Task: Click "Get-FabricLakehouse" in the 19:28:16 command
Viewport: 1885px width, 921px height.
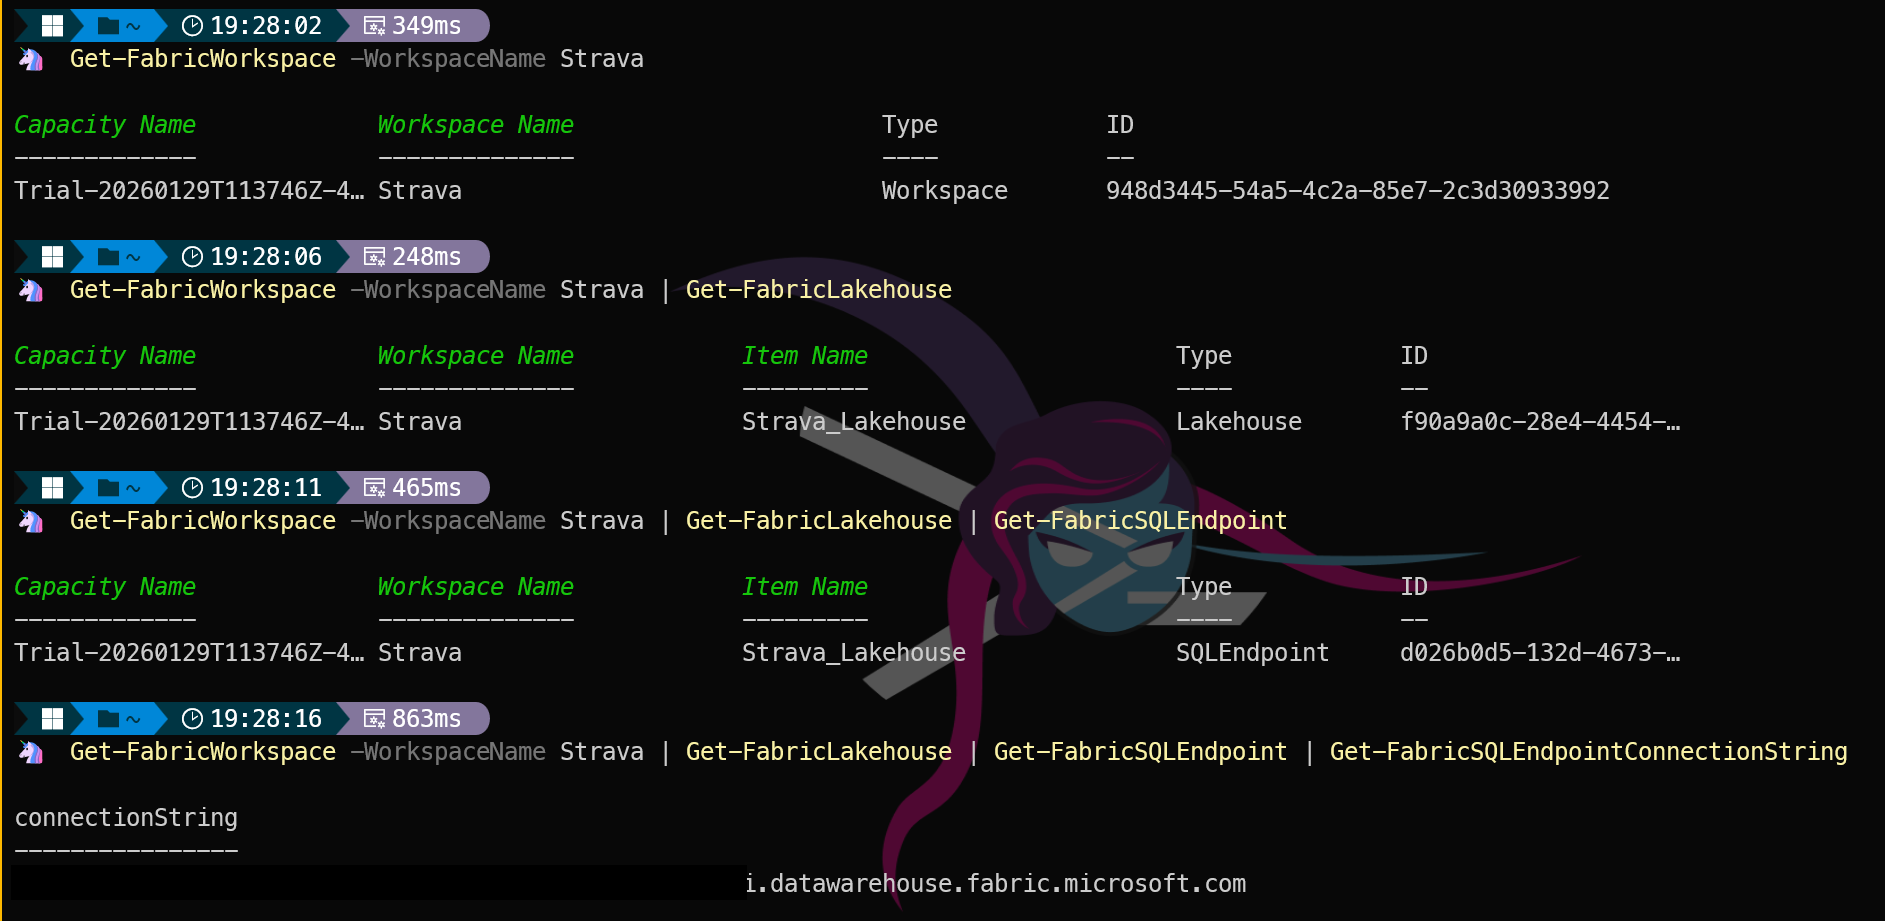Action: click(819, 752)
